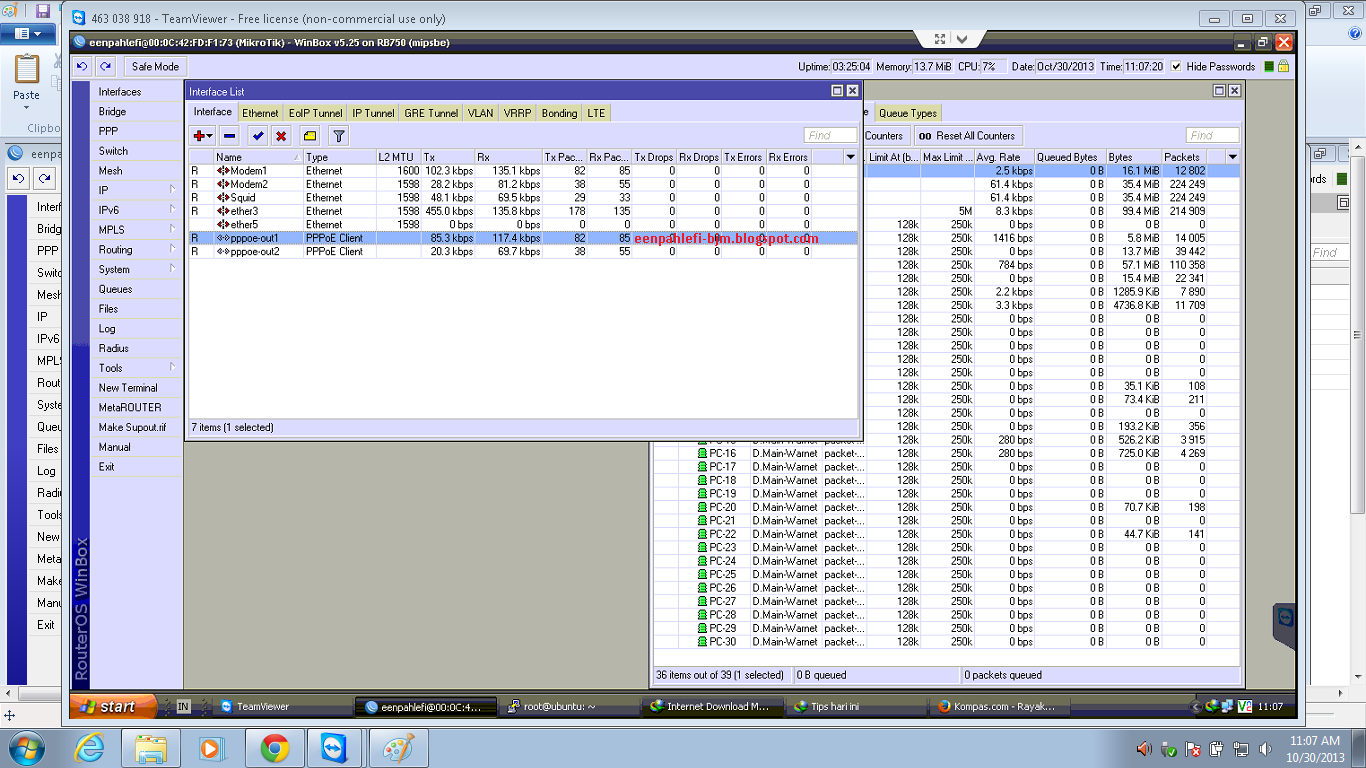Toggle the Hide Passwords checkbox
The height and width of the screenshot is (768, 1366).
pos(1176,67)
